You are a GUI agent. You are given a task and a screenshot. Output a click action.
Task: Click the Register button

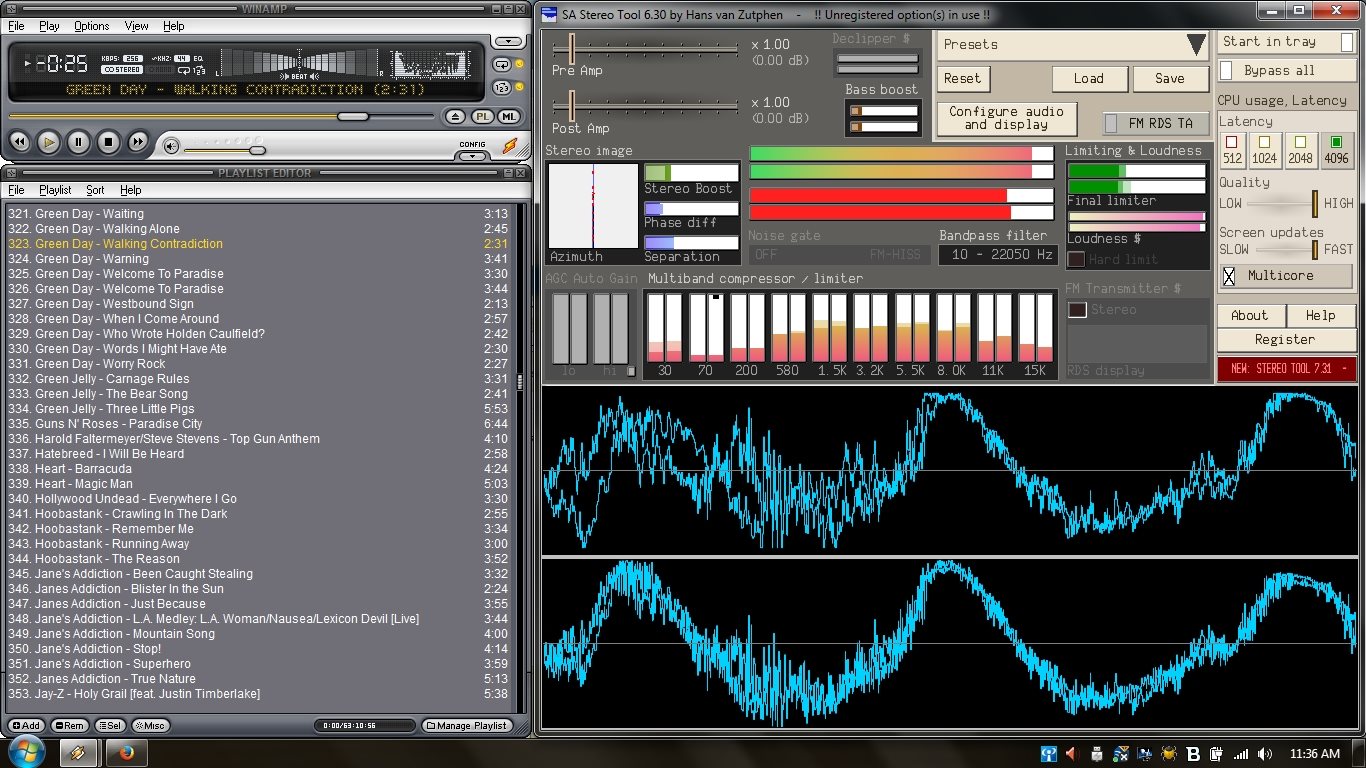tap(1285, 340)
